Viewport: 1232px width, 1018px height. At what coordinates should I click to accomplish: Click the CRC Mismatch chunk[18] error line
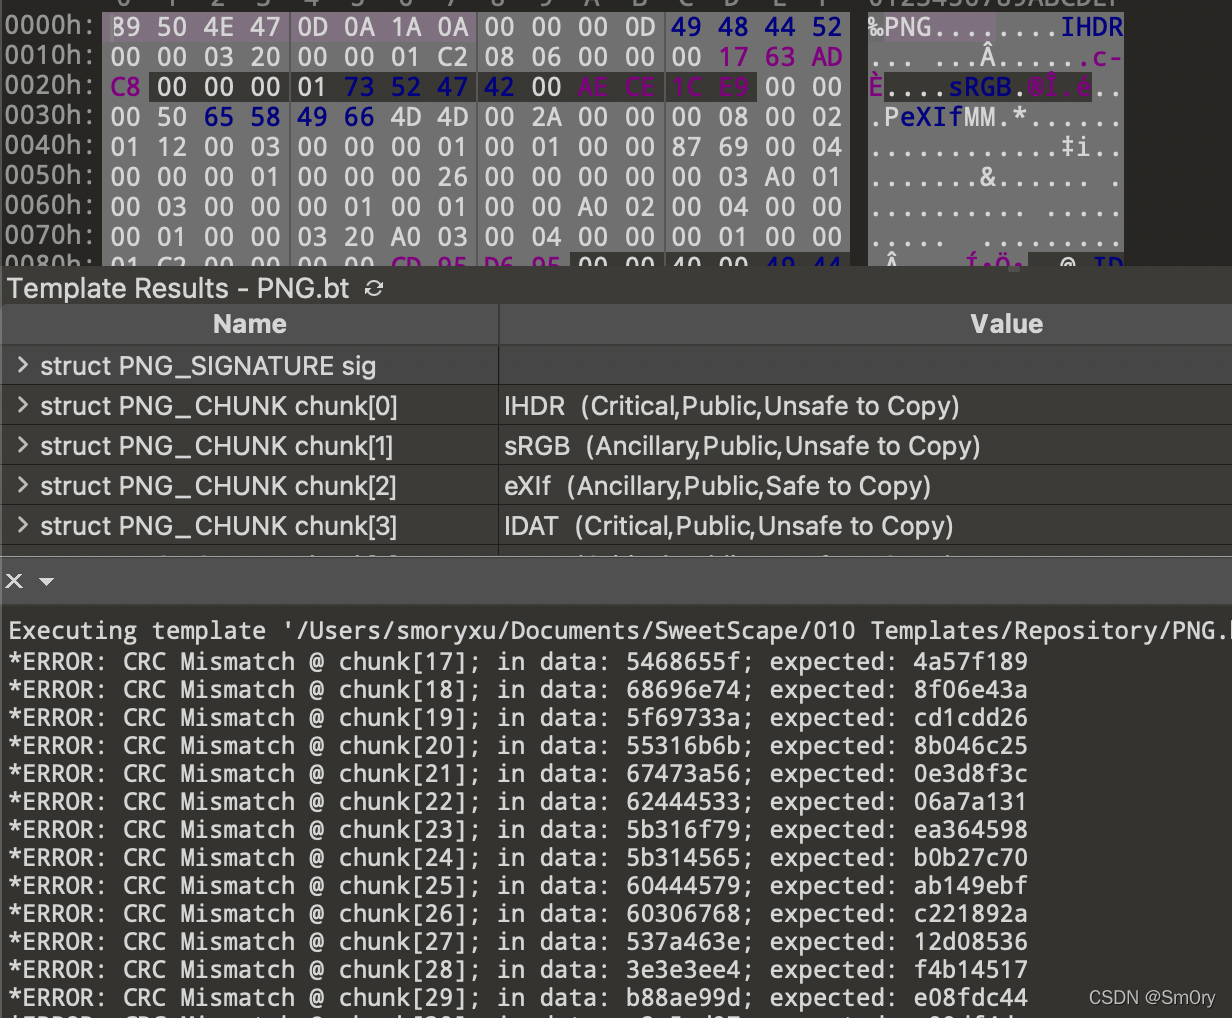tap(518, 690)
